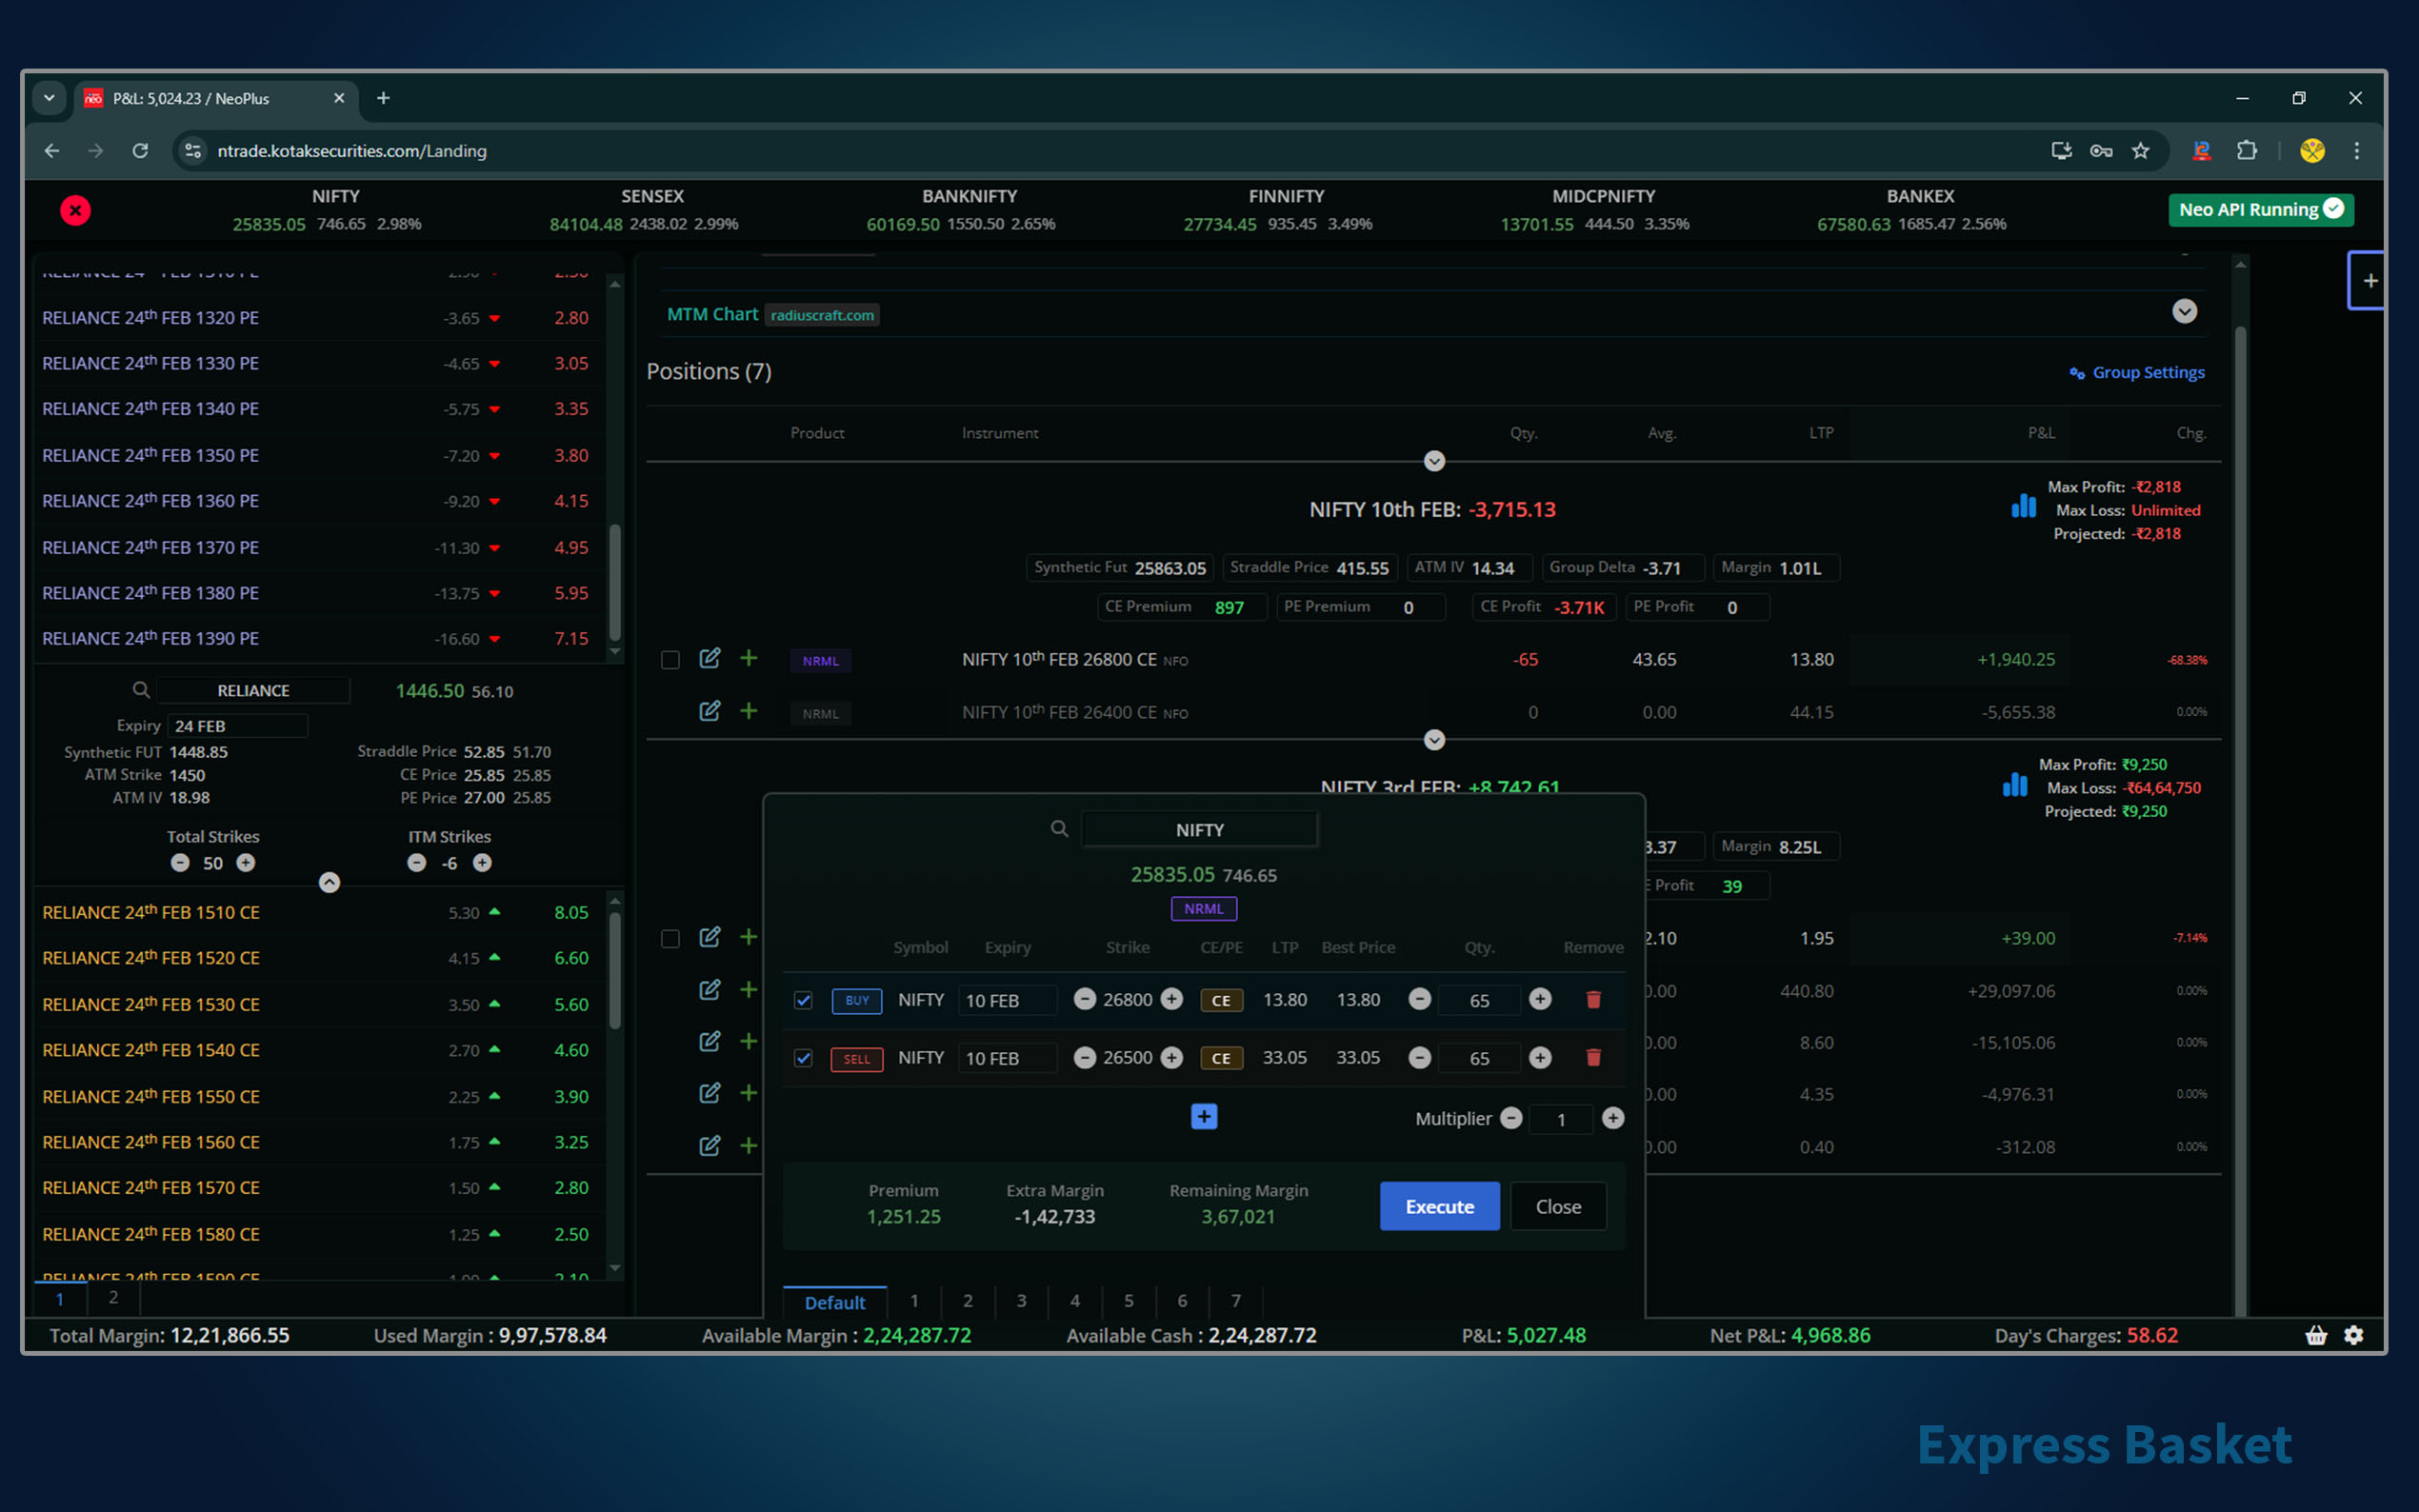Add to NIFTY 26400 CE position

[x=748, y=711]
